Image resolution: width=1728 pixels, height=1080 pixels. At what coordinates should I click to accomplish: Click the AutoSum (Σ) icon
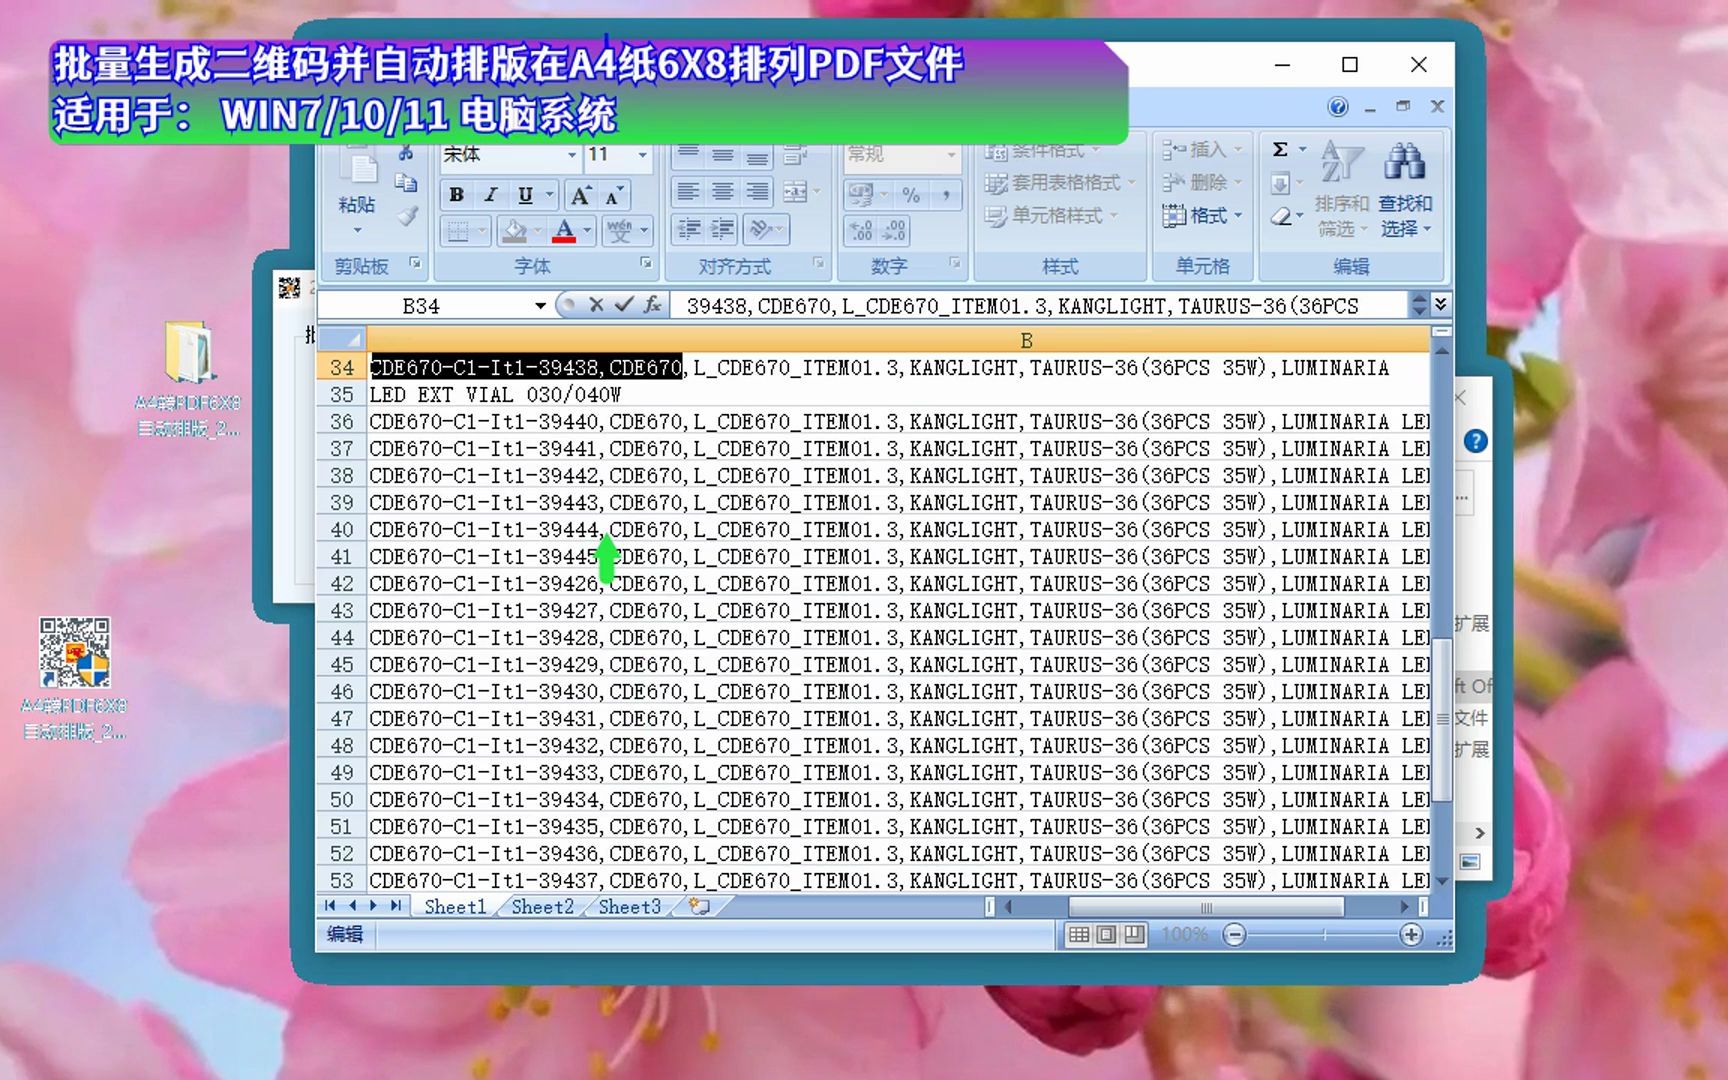1279,150
